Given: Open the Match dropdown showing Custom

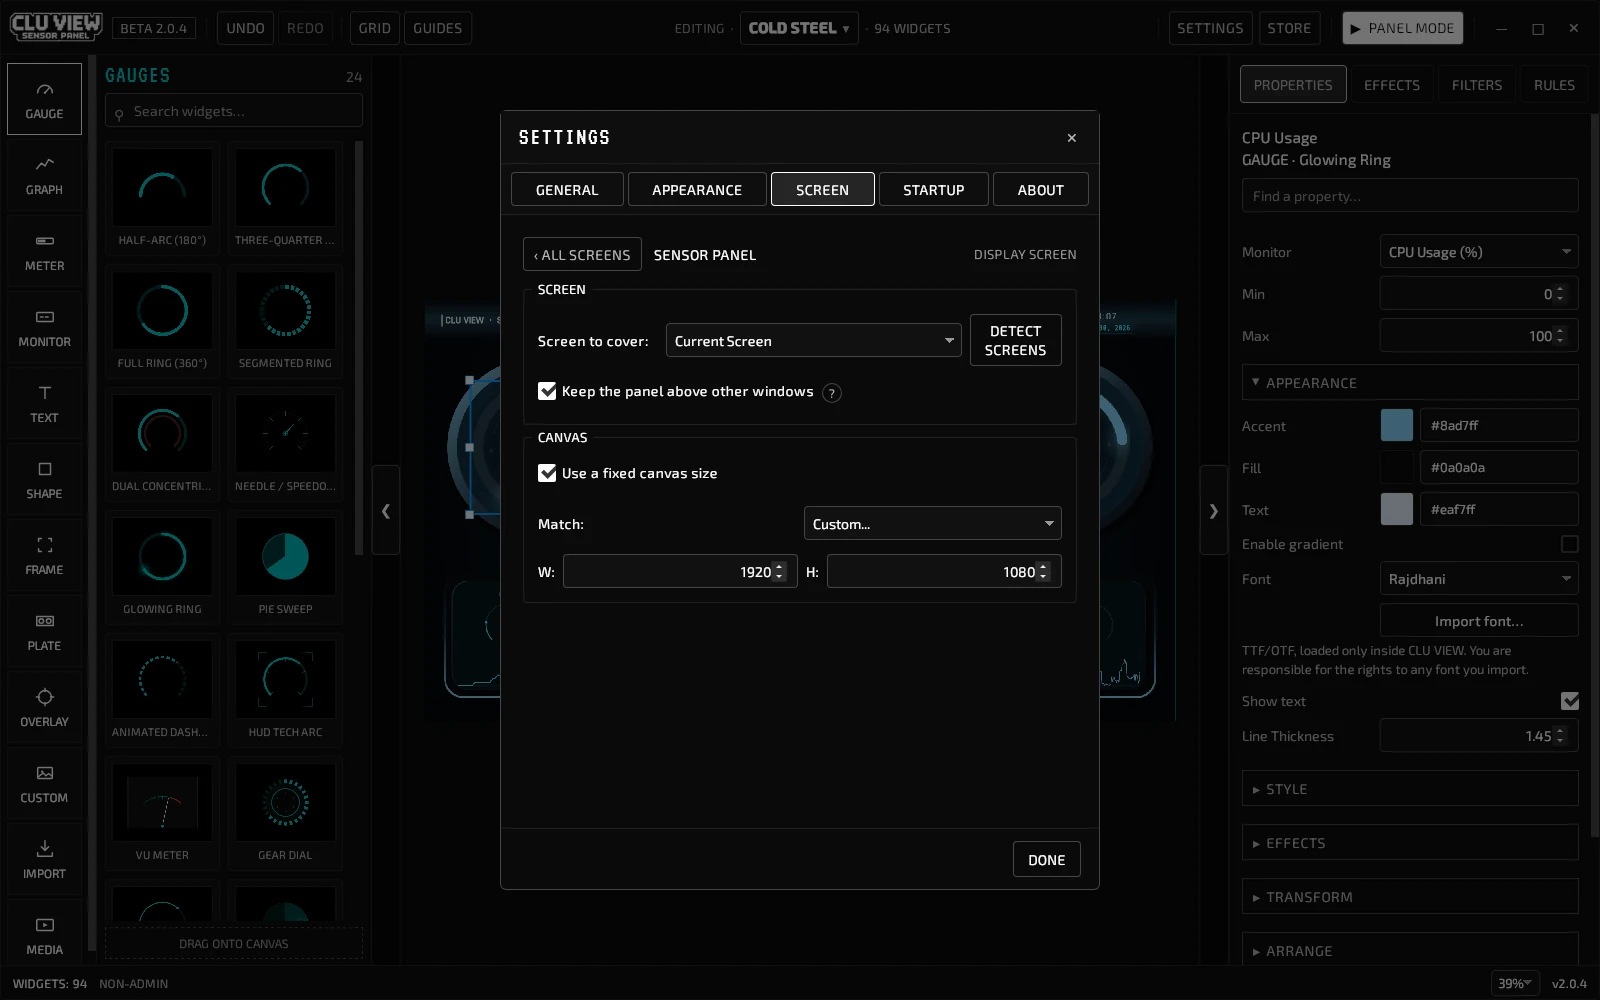Looking at the screenshot, I should tap(932, 524).
